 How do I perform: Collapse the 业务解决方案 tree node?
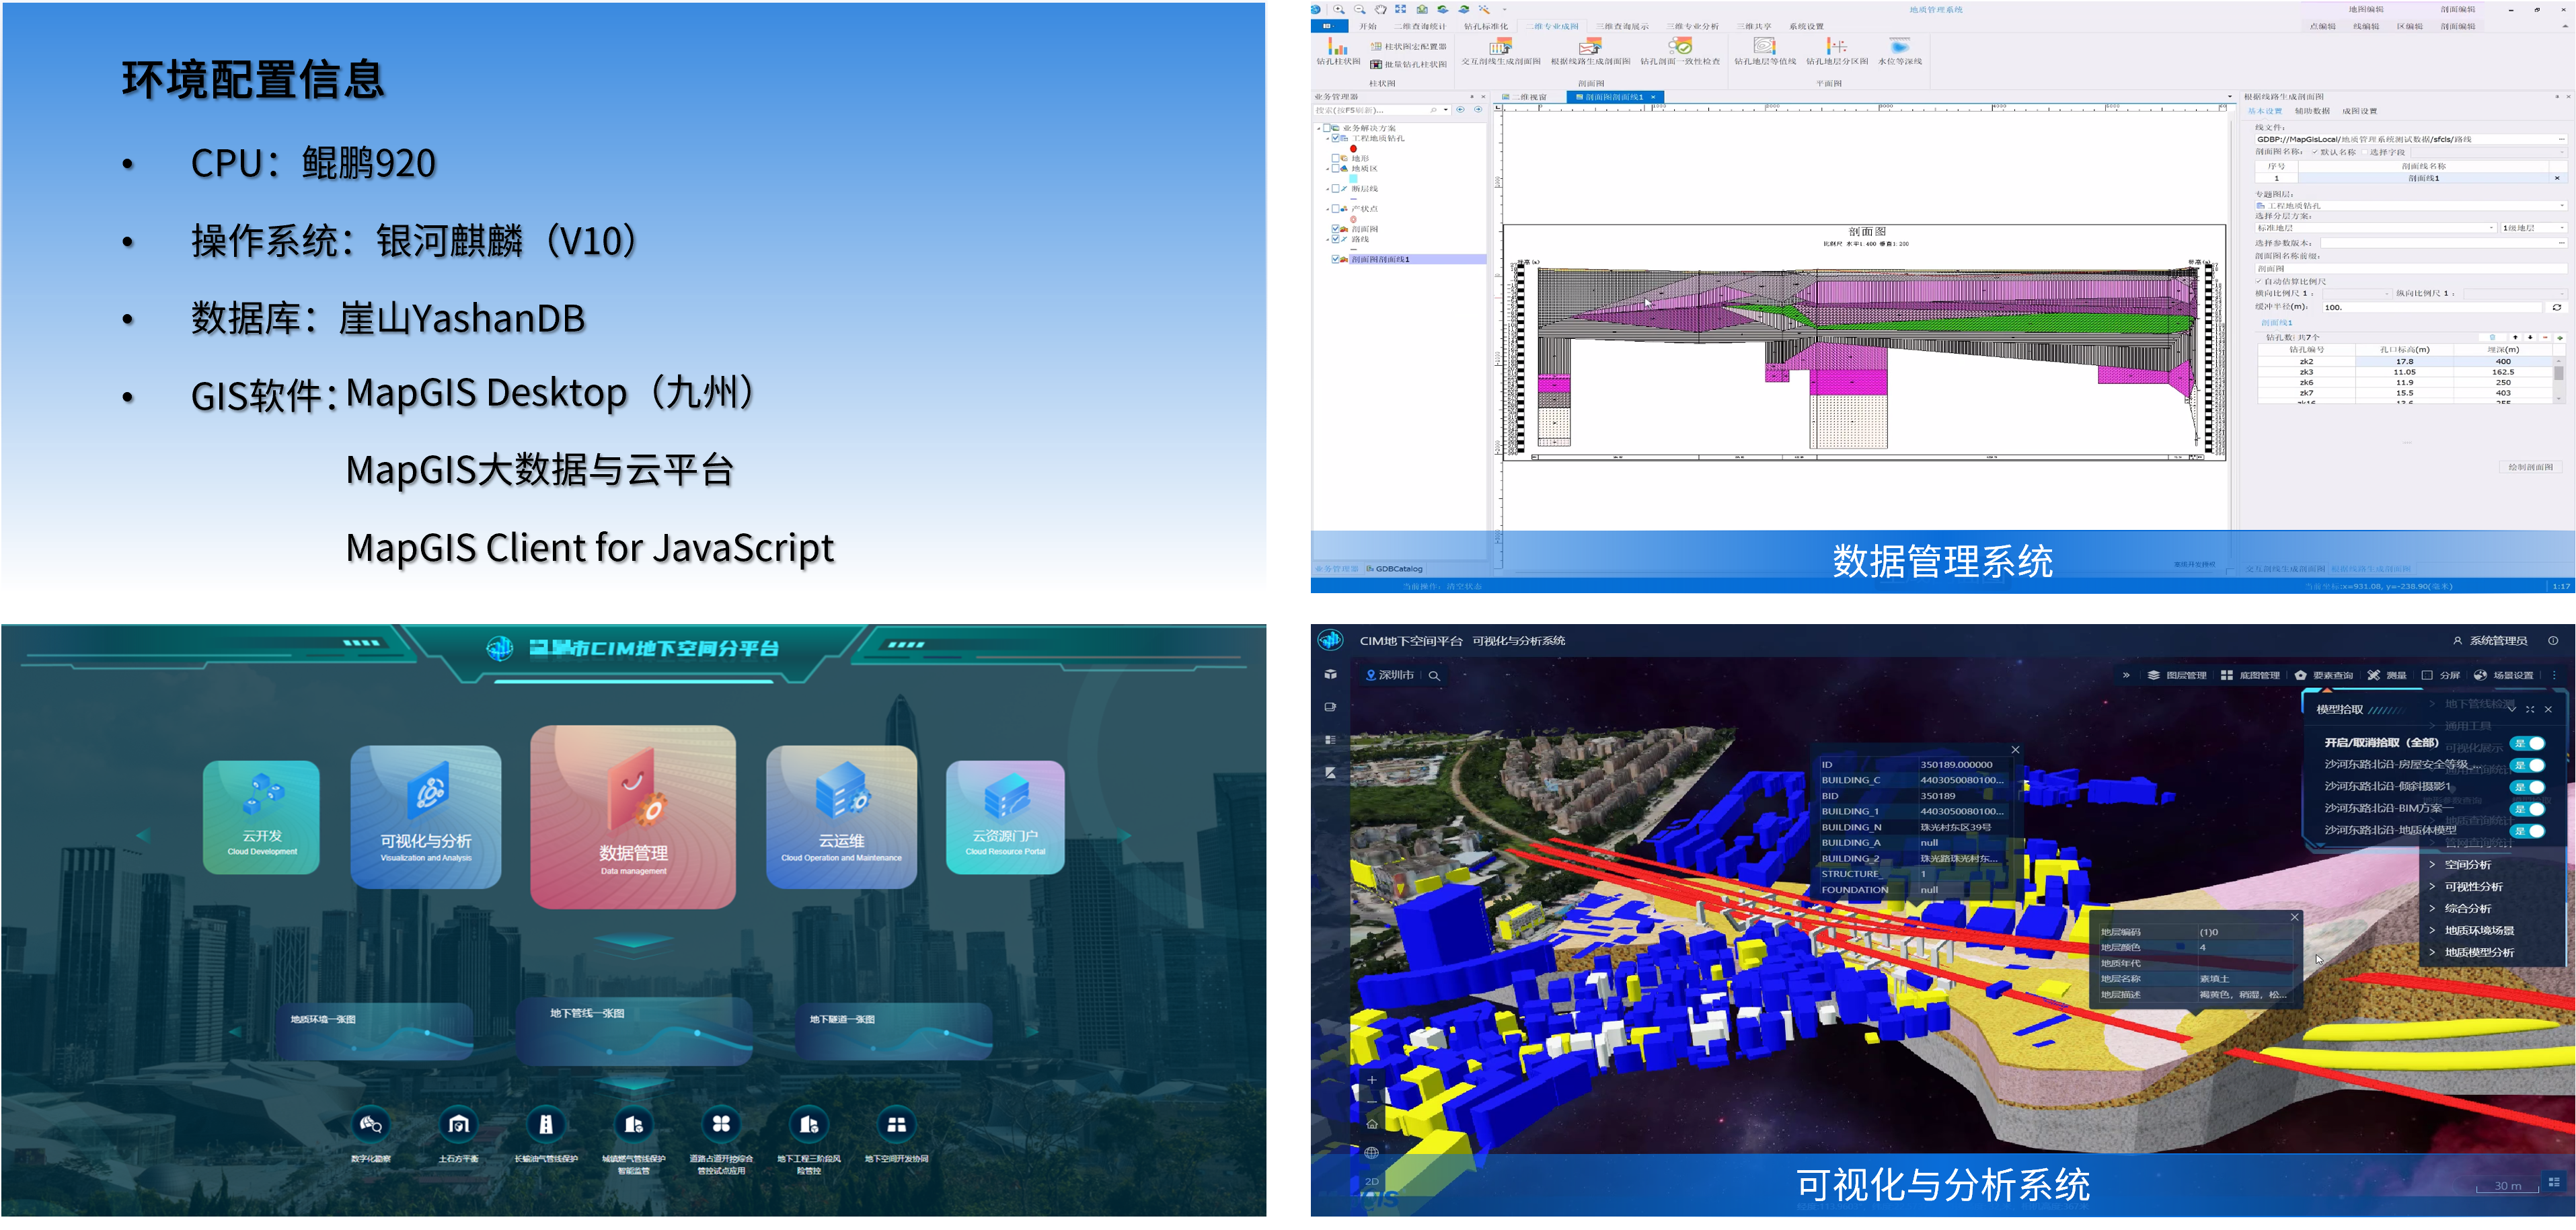click(1318, 128)
